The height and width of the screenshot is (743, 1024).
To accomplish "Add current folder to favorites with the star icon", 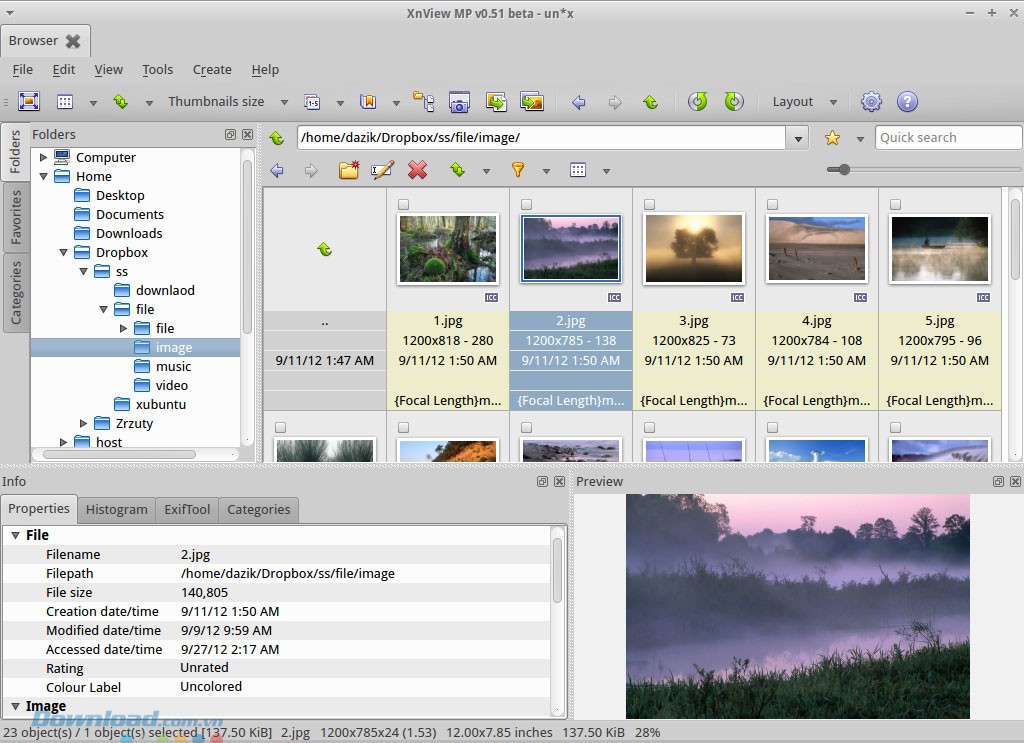I will (x=832, y=138).
